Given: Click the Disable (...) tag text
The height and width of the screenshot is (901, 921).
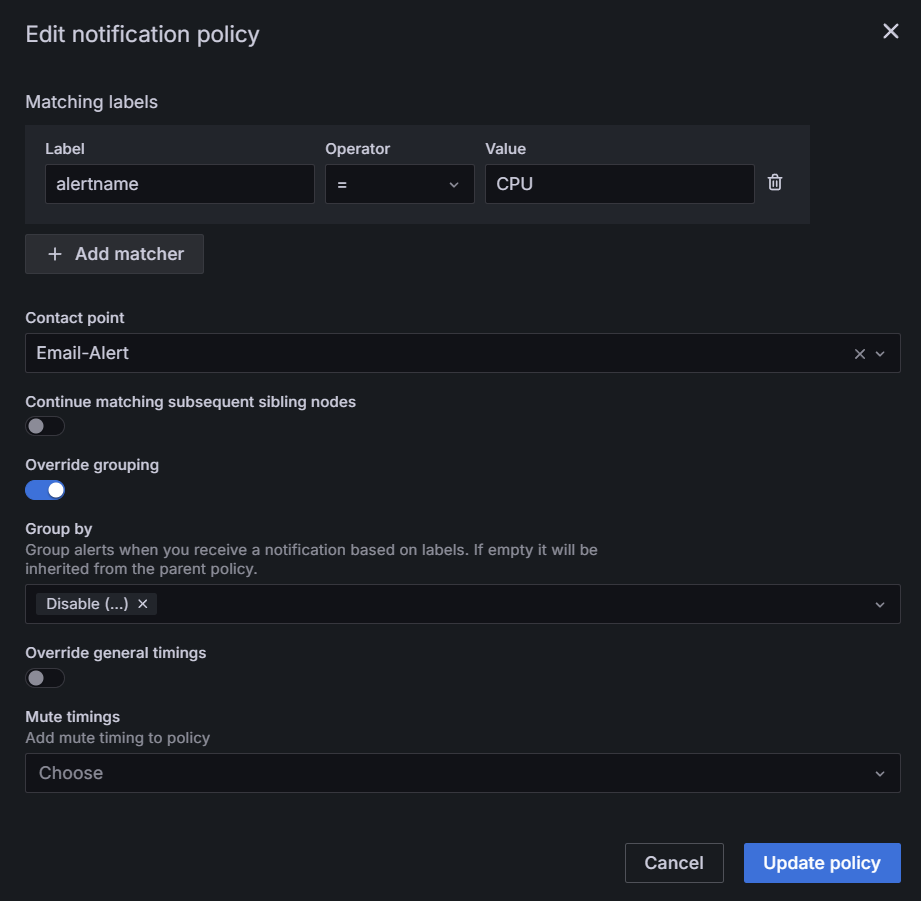Looking at the screenshot, I should [87, 604].
